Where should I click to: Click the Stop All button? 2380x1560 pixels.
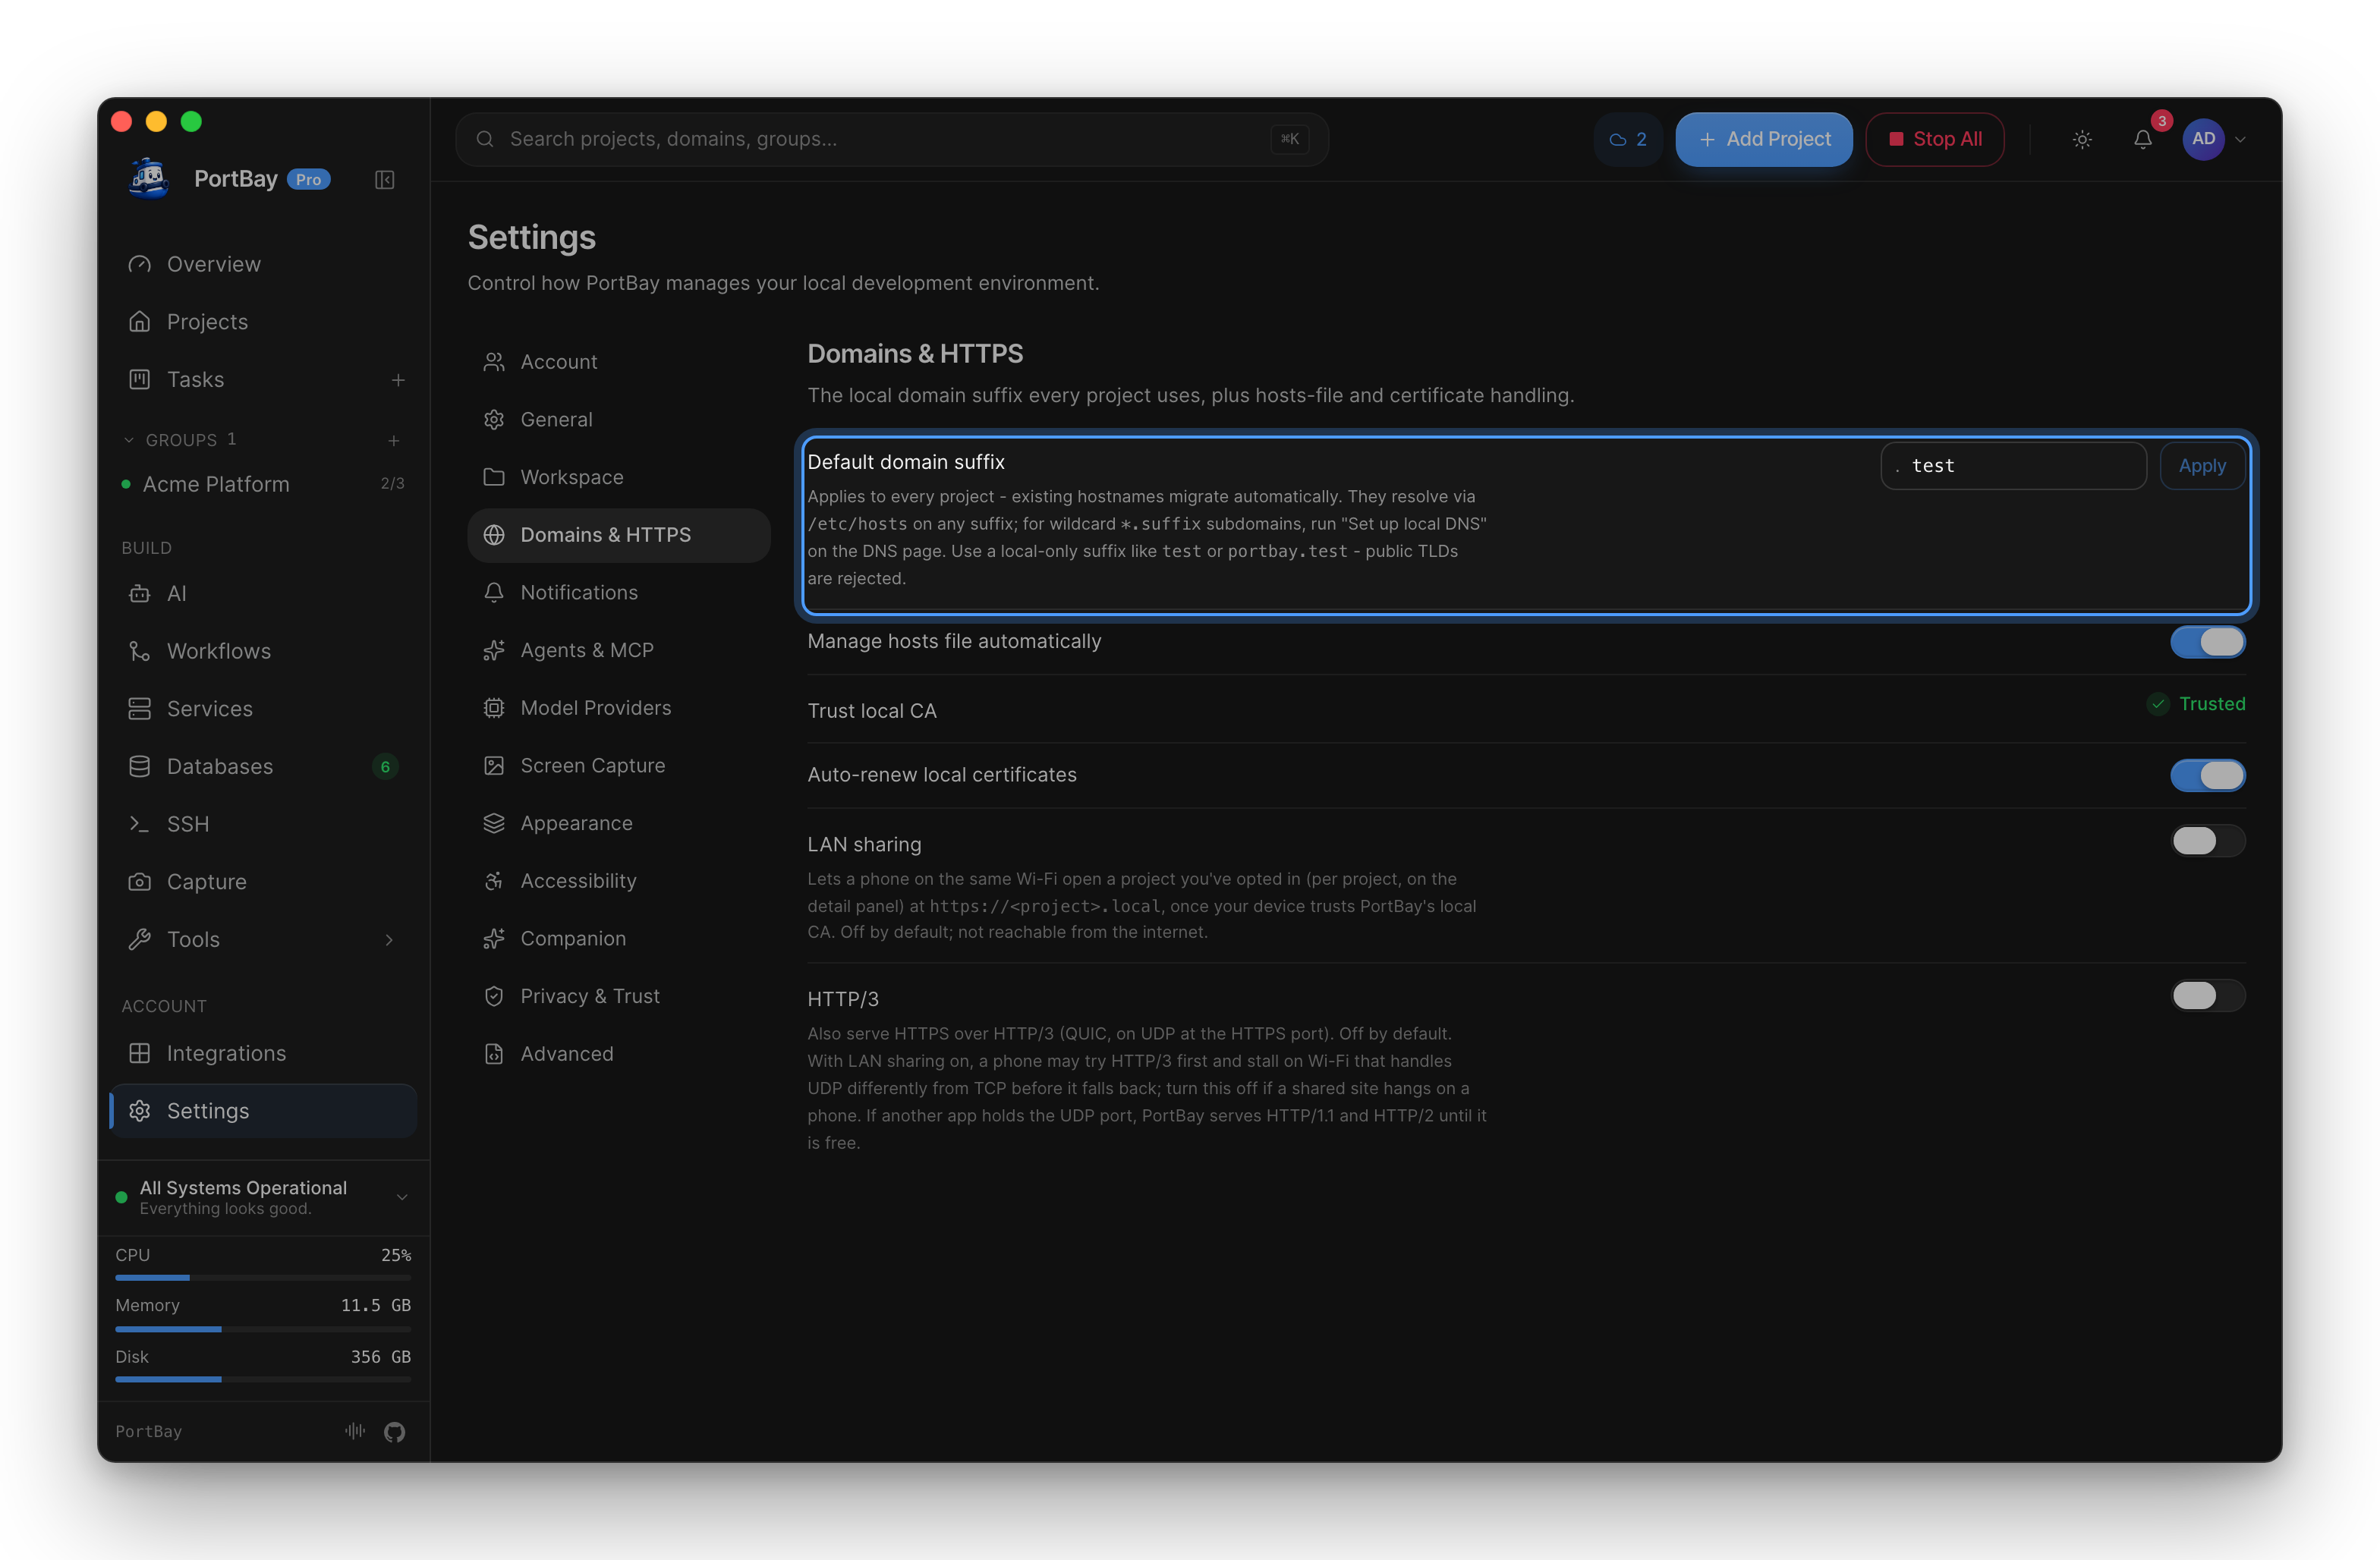pos(1934,140)
